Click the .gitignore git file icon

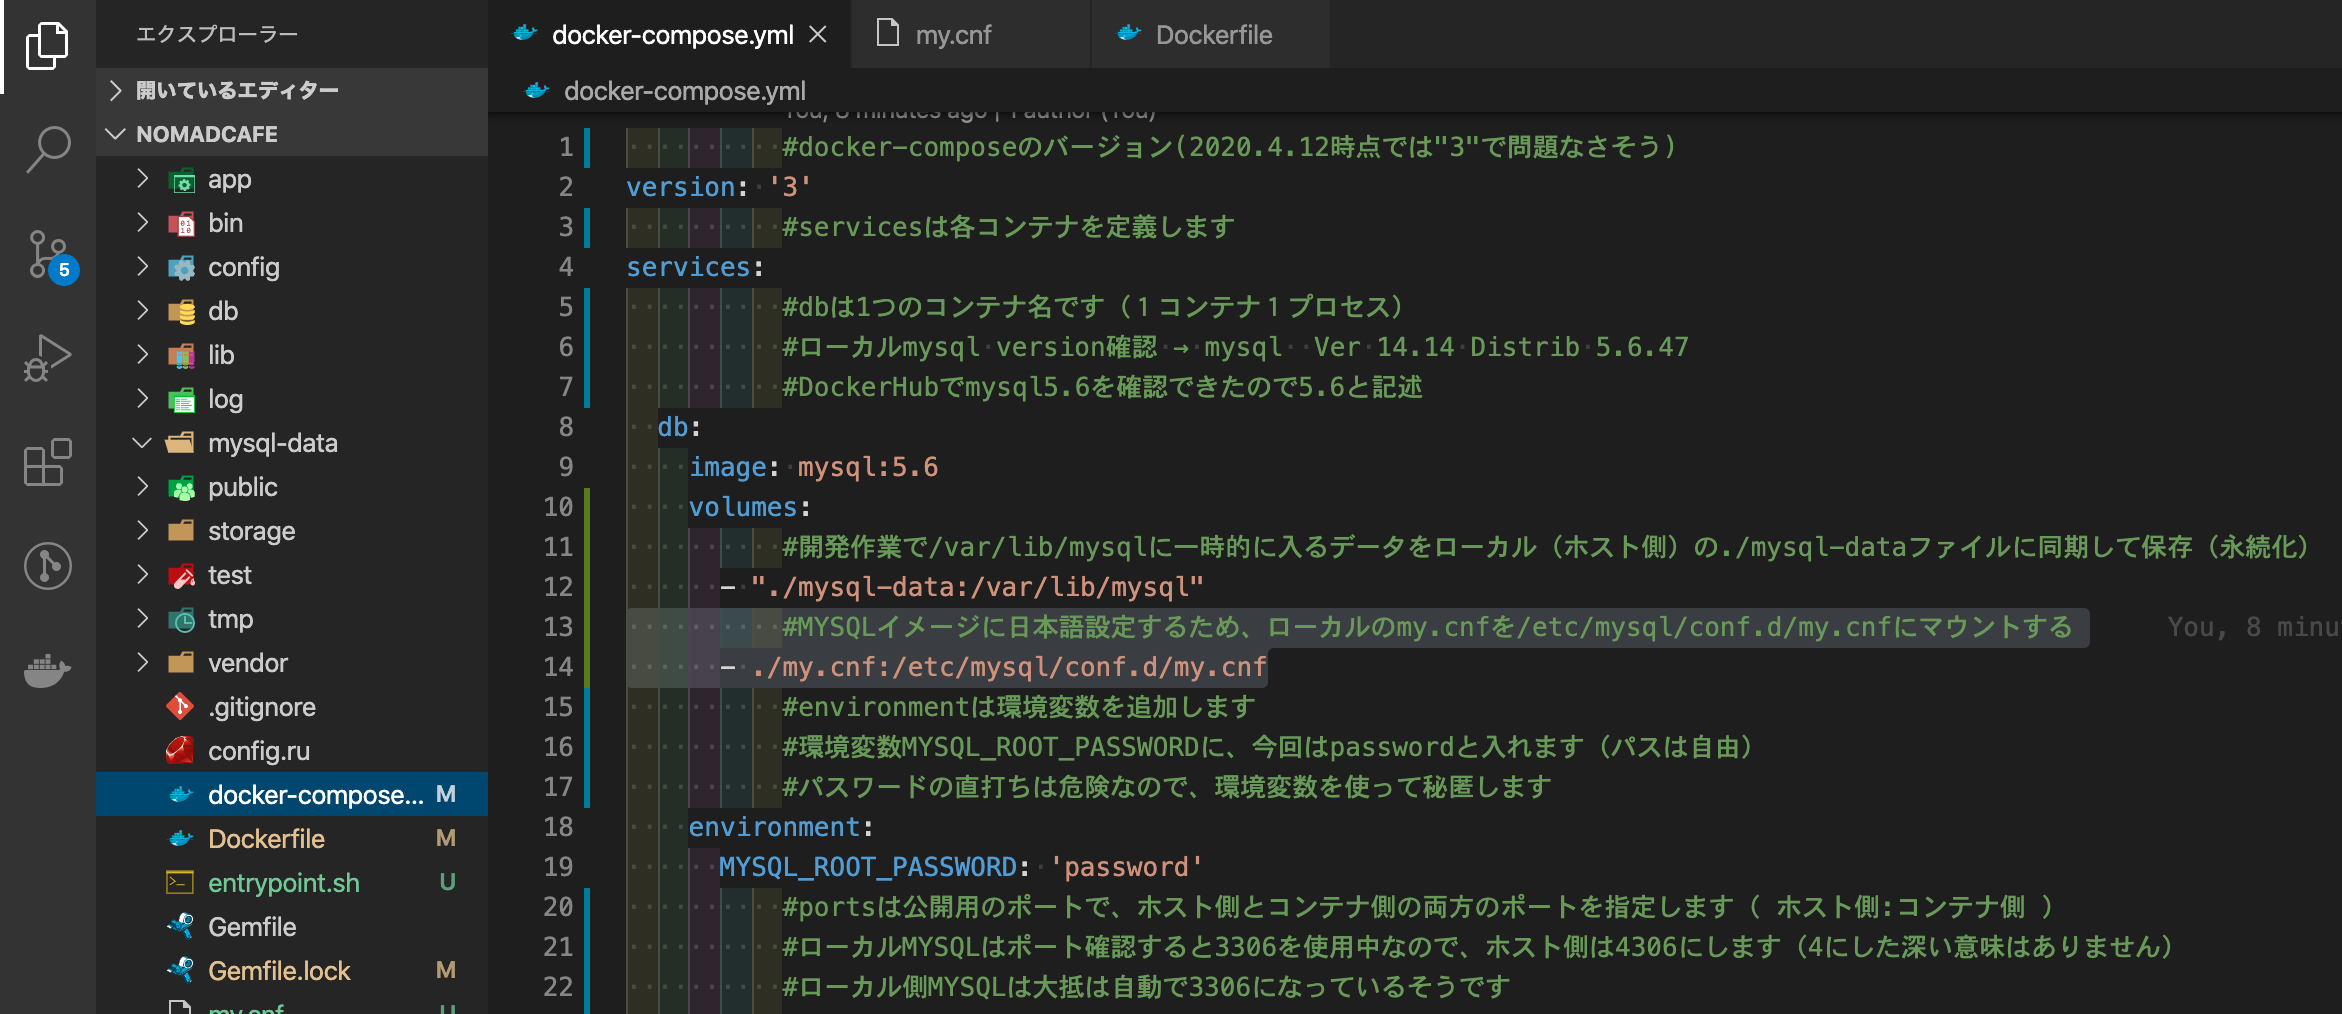click(180, 707)
